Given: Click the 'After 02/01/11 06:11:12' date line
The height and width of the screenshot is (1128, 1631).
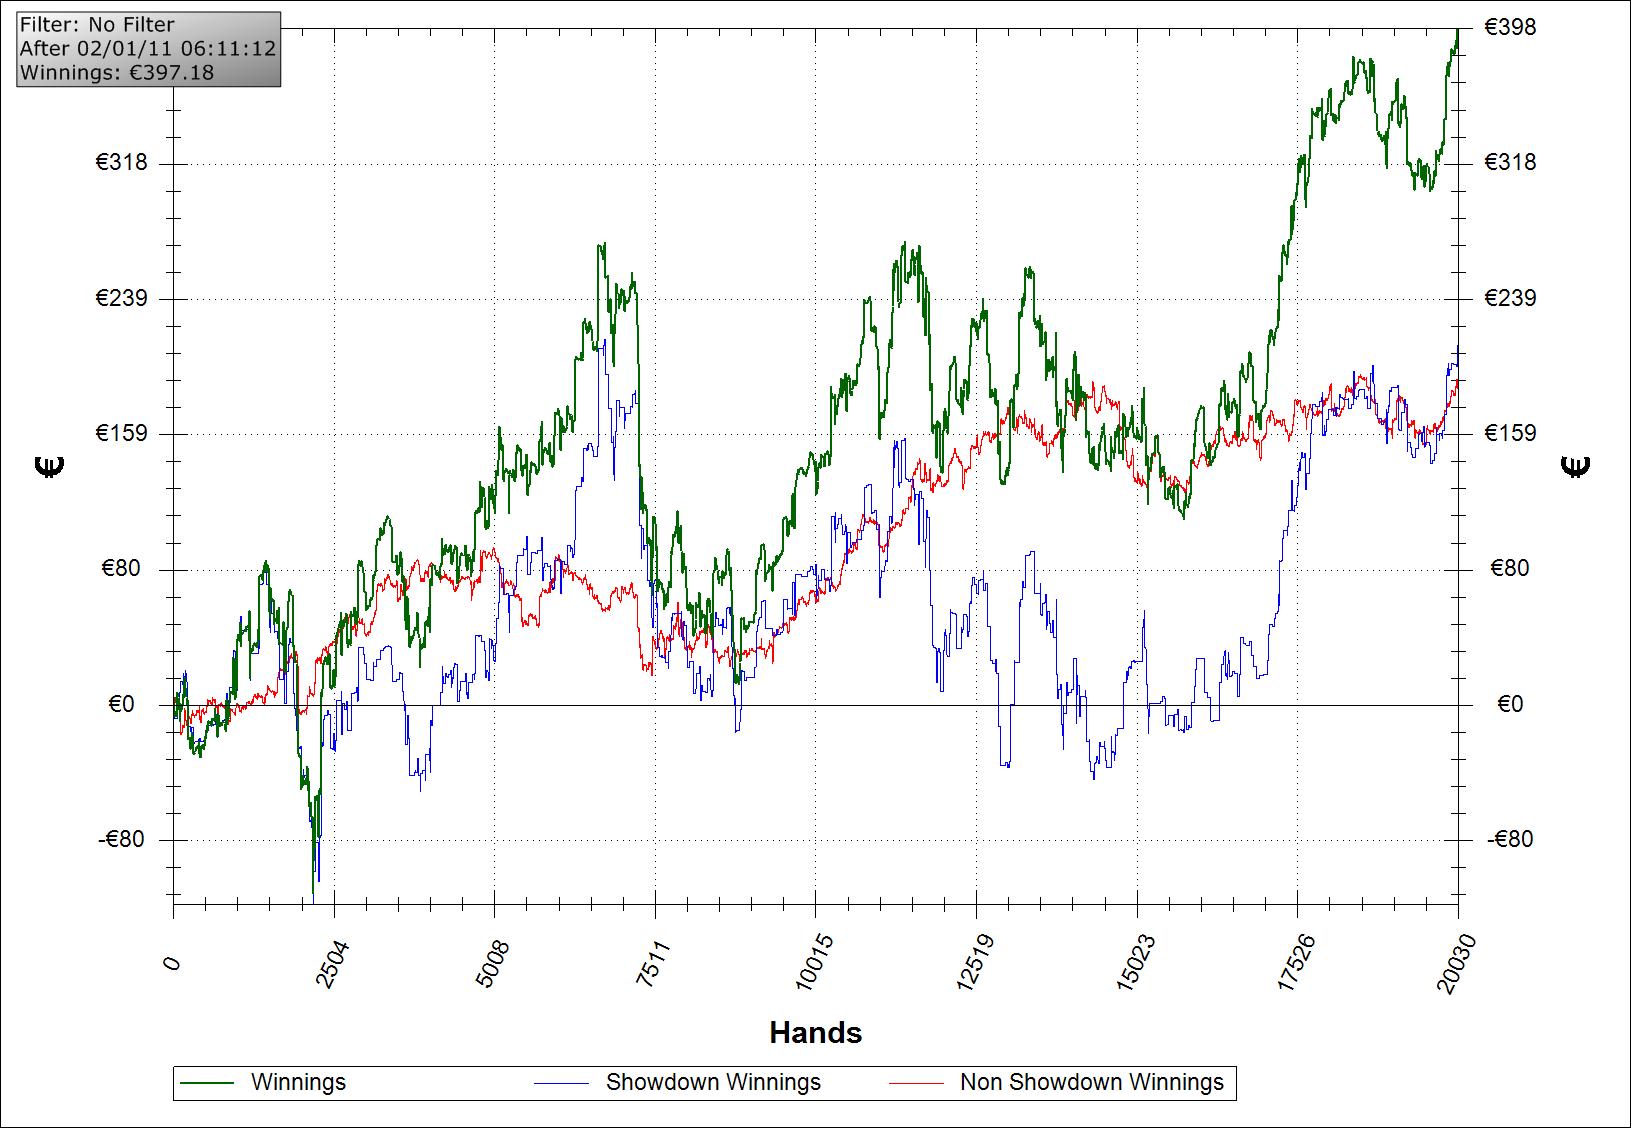Looking at the screenshot, I should click(x=147, y=48).
